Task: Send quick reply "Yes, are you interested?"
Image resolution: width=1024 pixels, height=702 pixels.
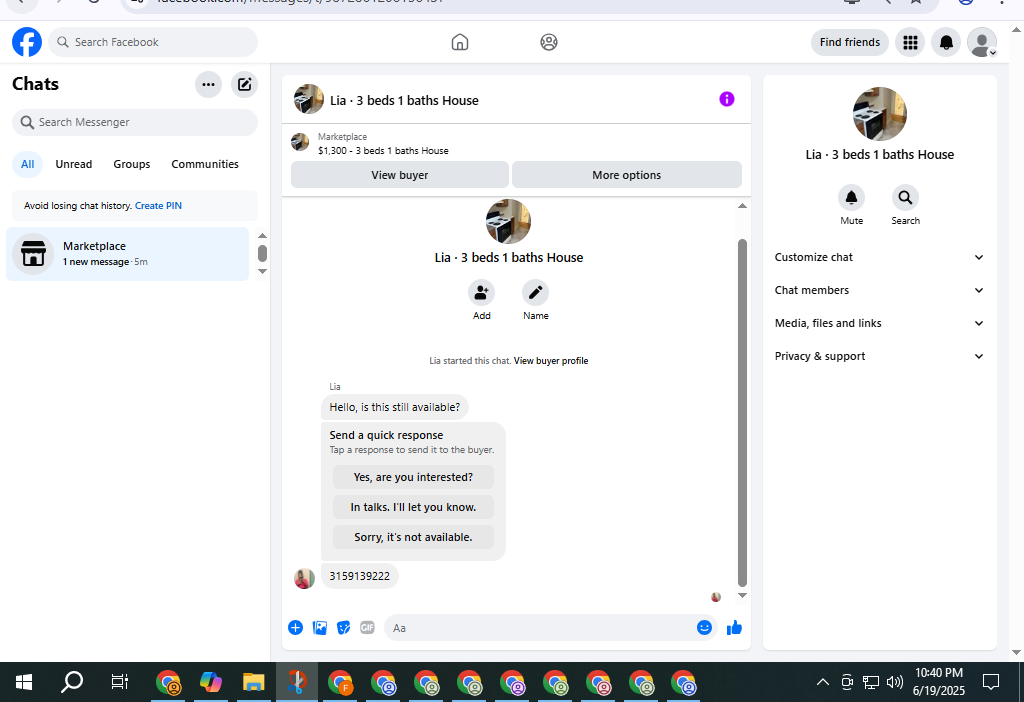Action: (413, 477)
